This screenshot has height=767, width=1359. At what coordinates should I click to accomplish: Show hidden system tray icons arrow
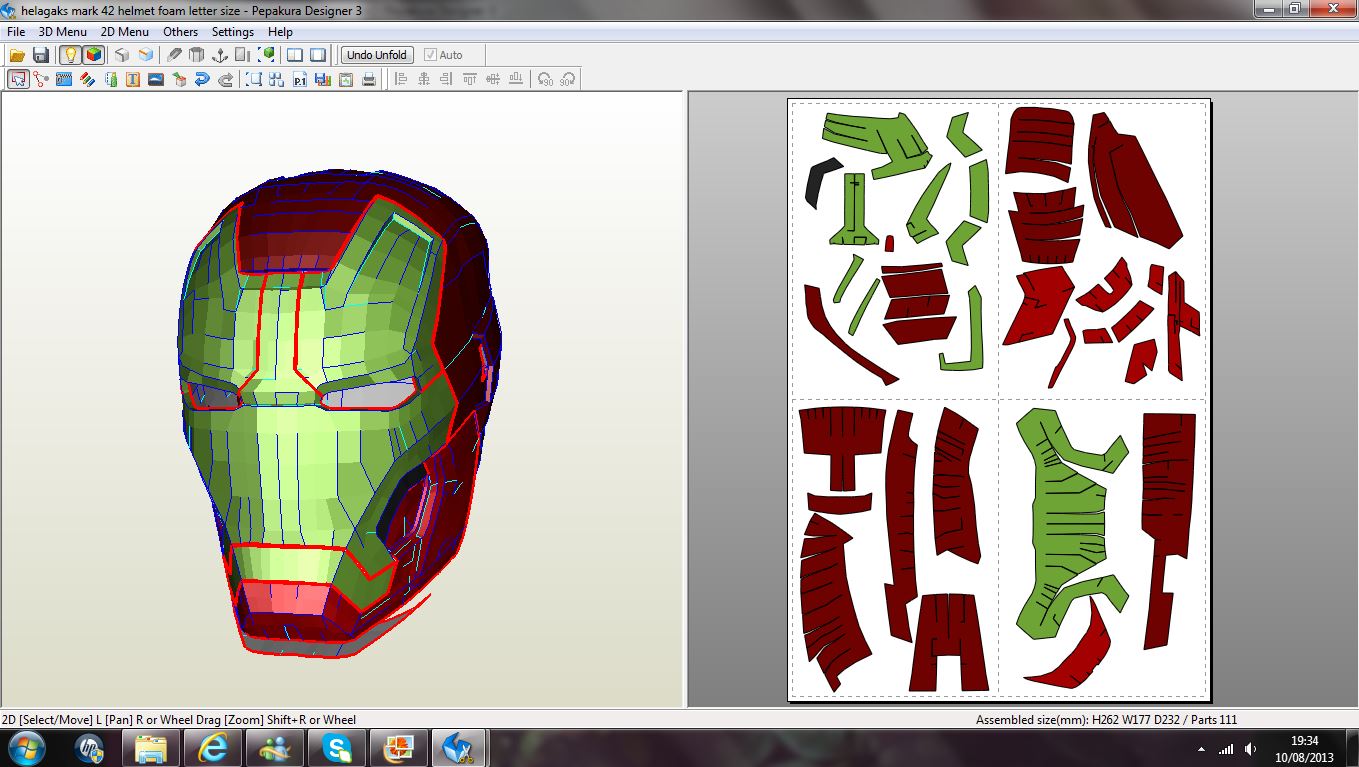tap(1201, 749)
